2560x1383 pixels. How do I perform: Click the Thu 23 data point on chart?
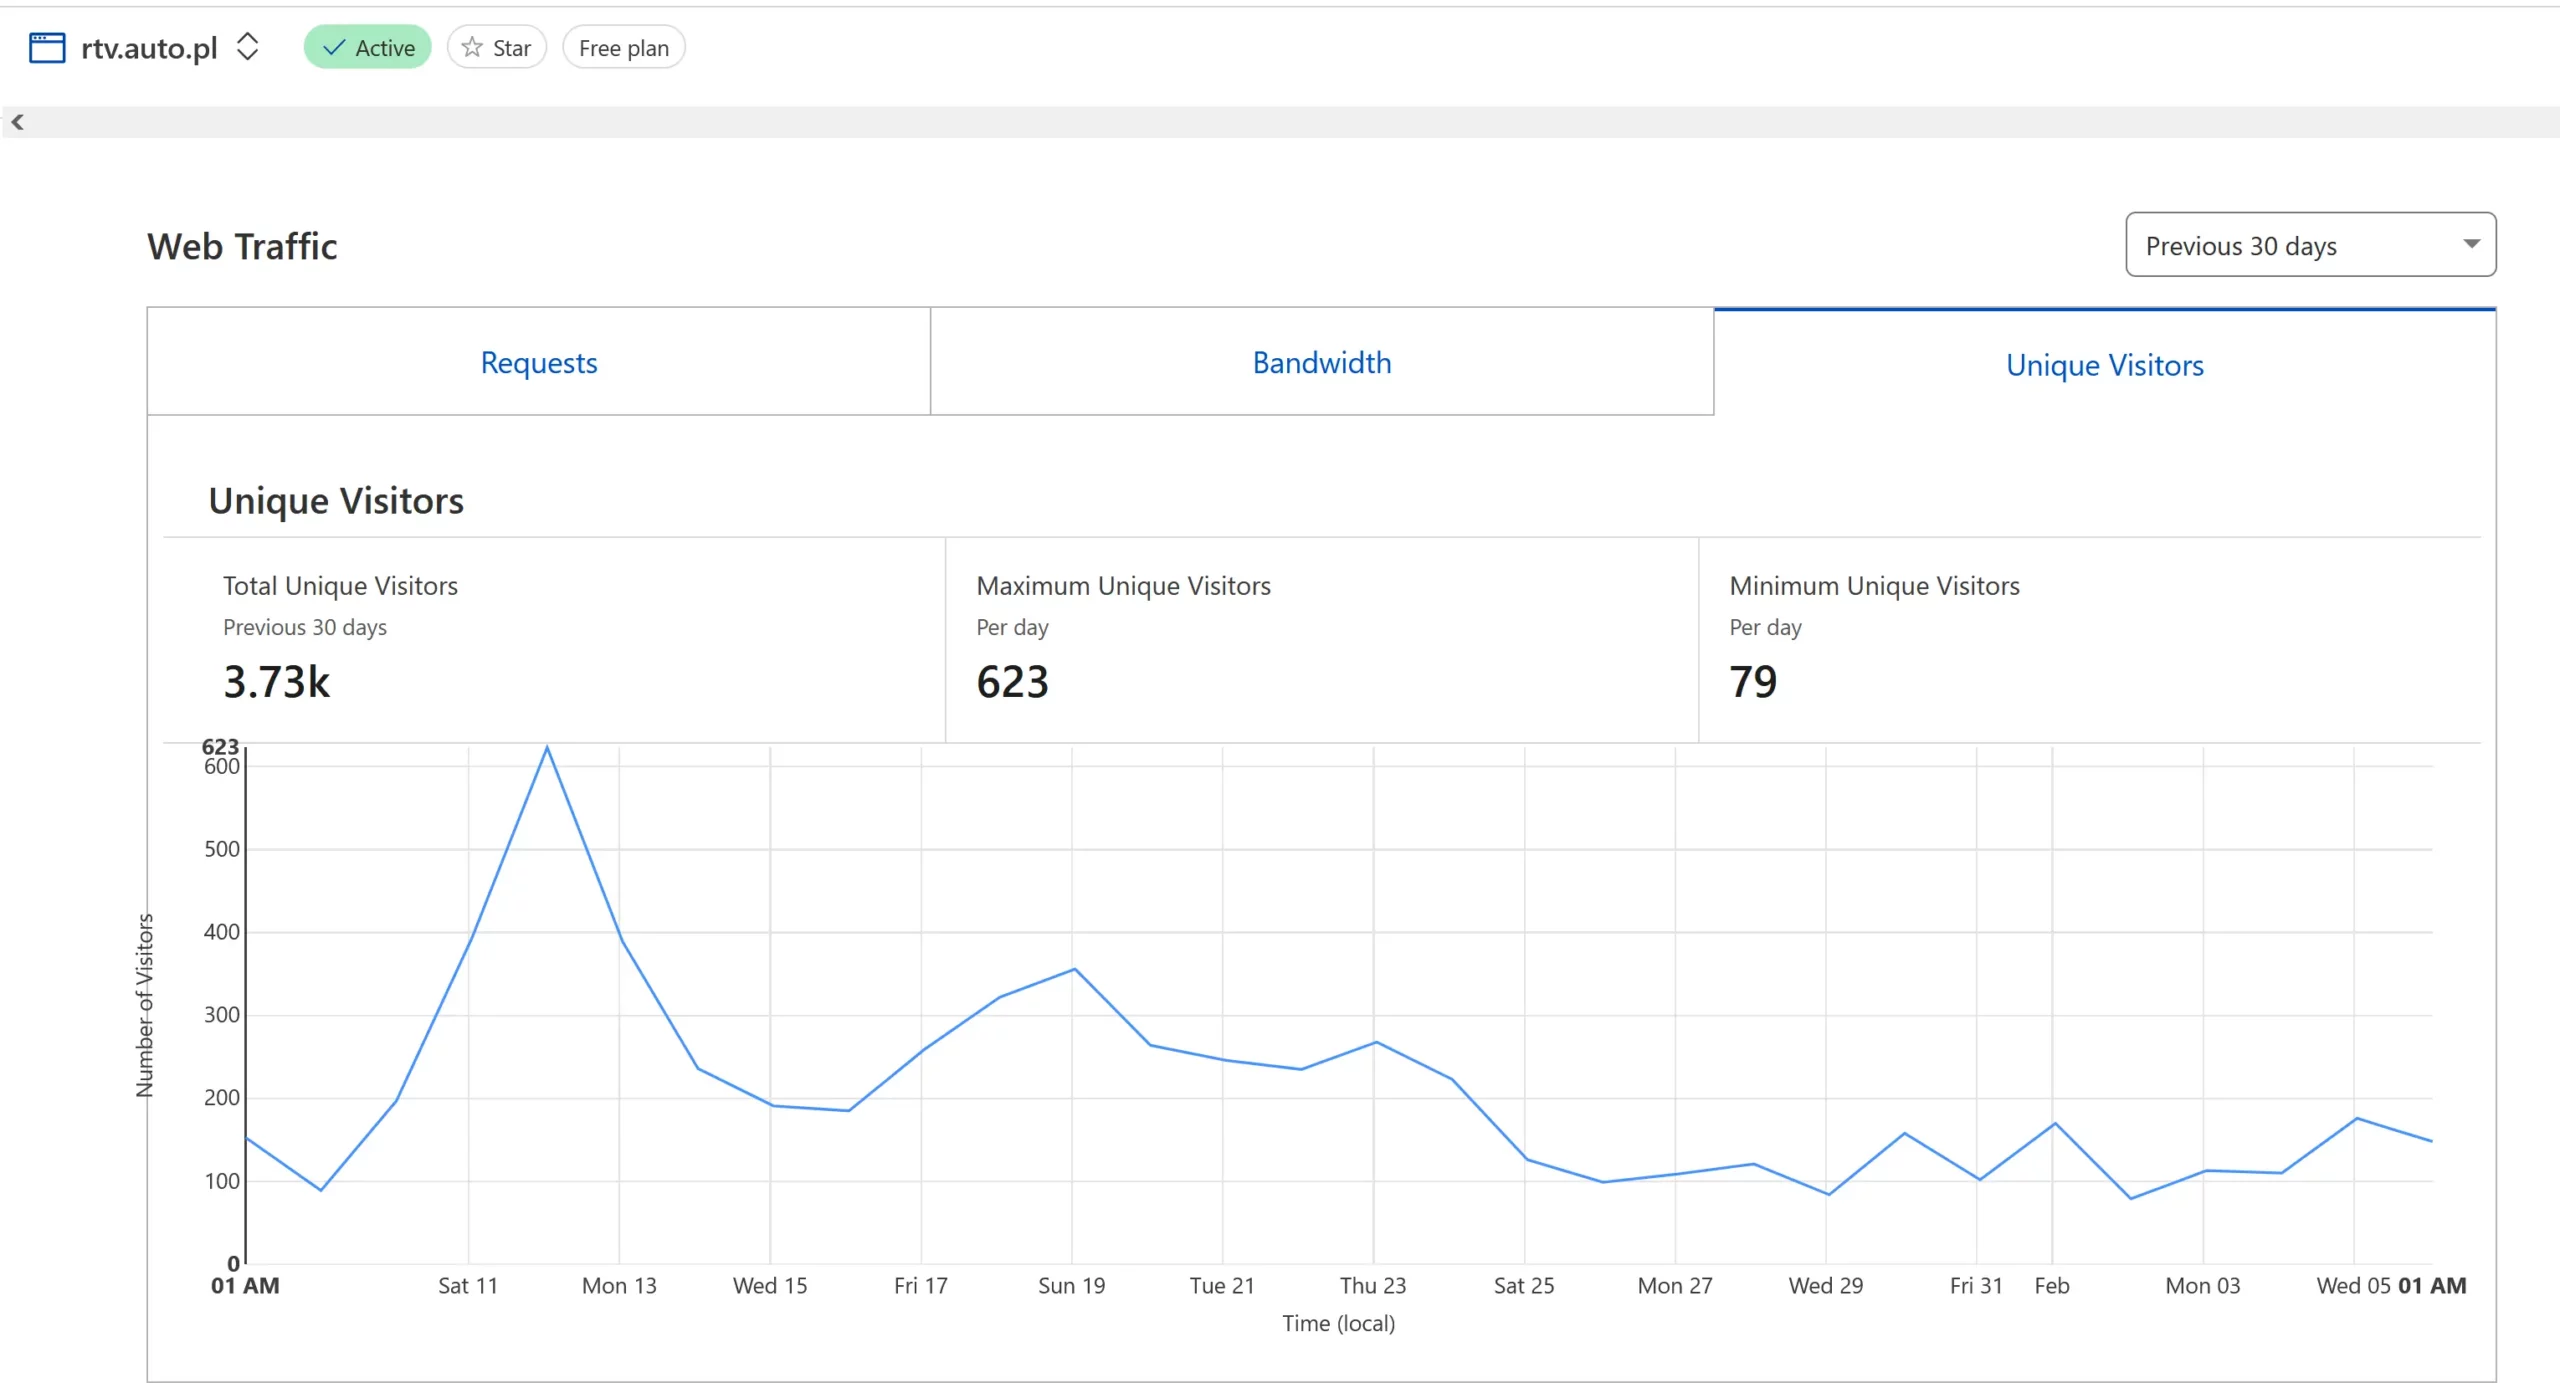pyautogui.click(x=1376, y=1042)
